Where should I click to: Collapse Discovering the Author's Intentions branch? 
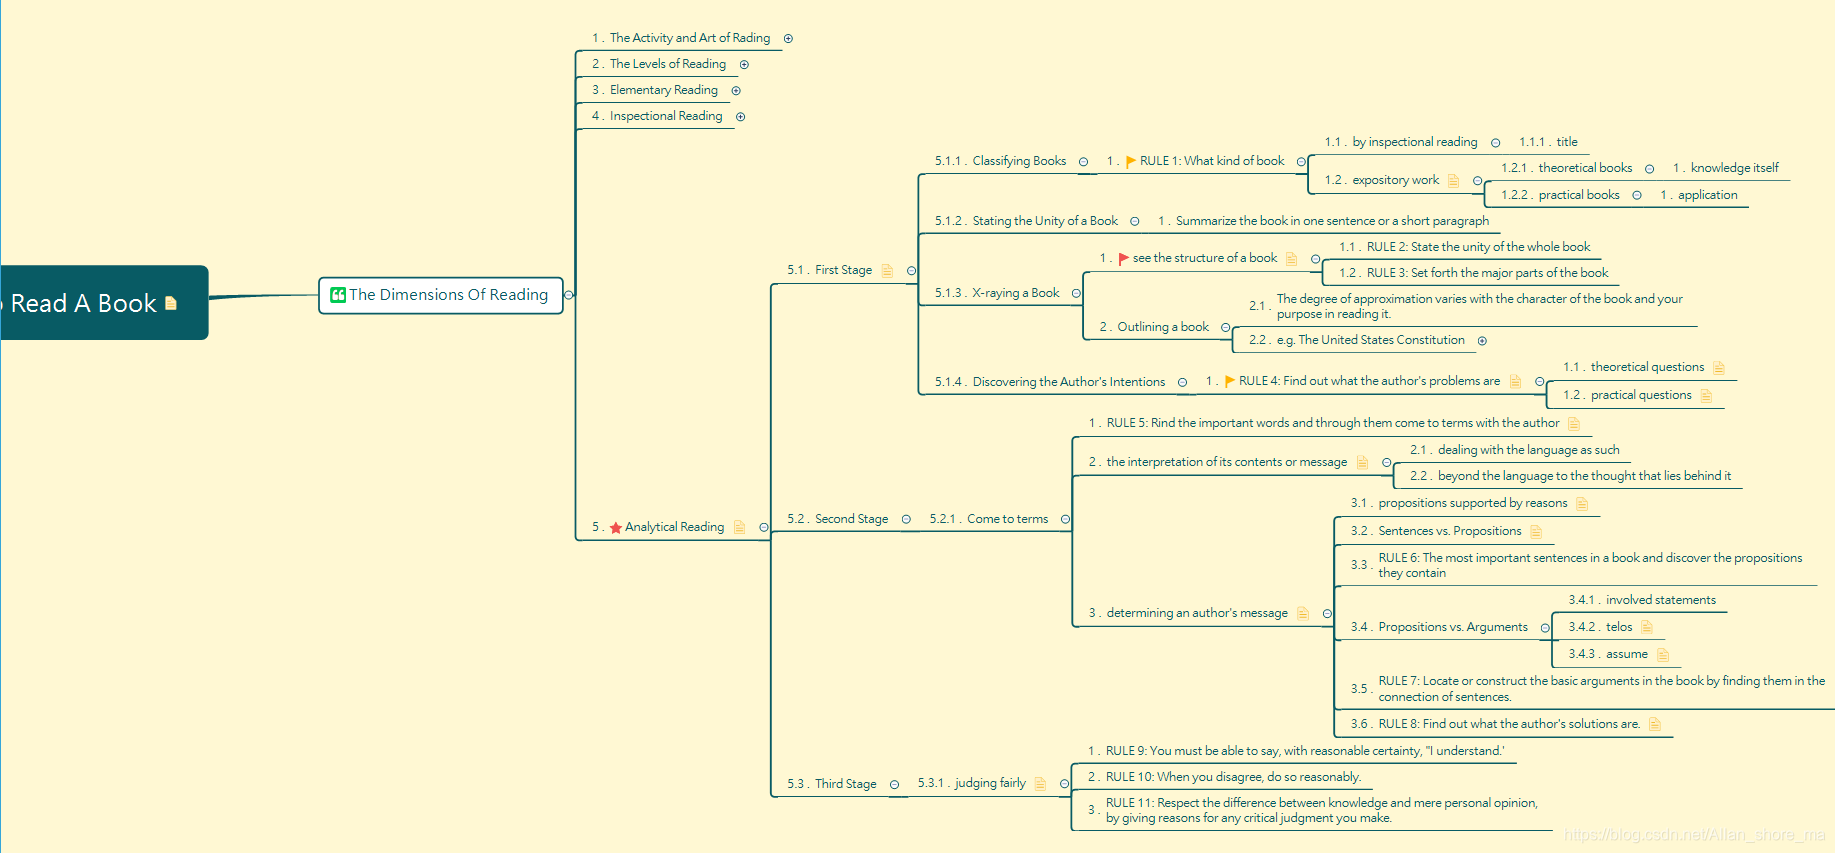1182,383
